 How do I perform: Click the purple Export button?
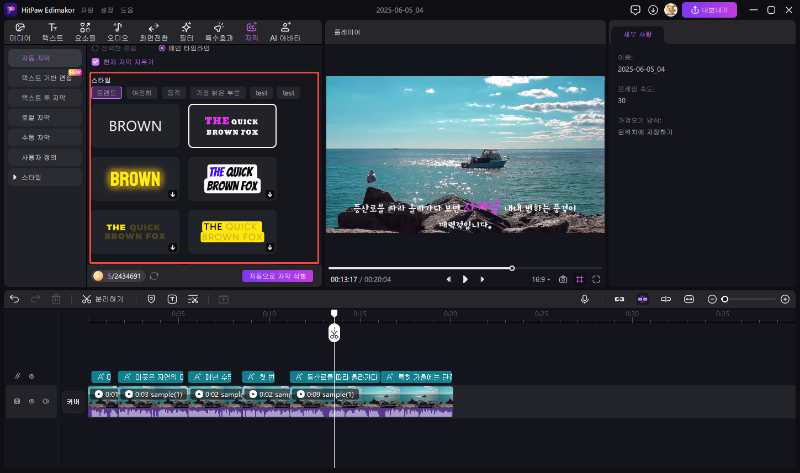click(x=709, y=10)
